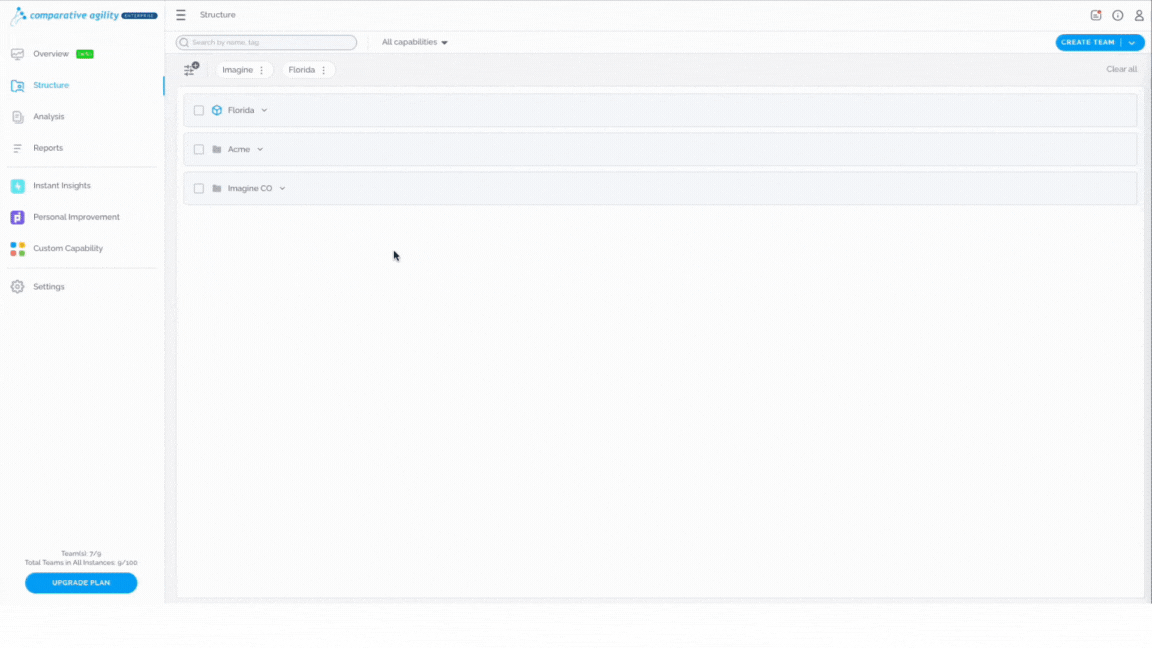1152x648 pixels.
Task: Expand the Imagine CO folder chevron
Action: (282, 189)
